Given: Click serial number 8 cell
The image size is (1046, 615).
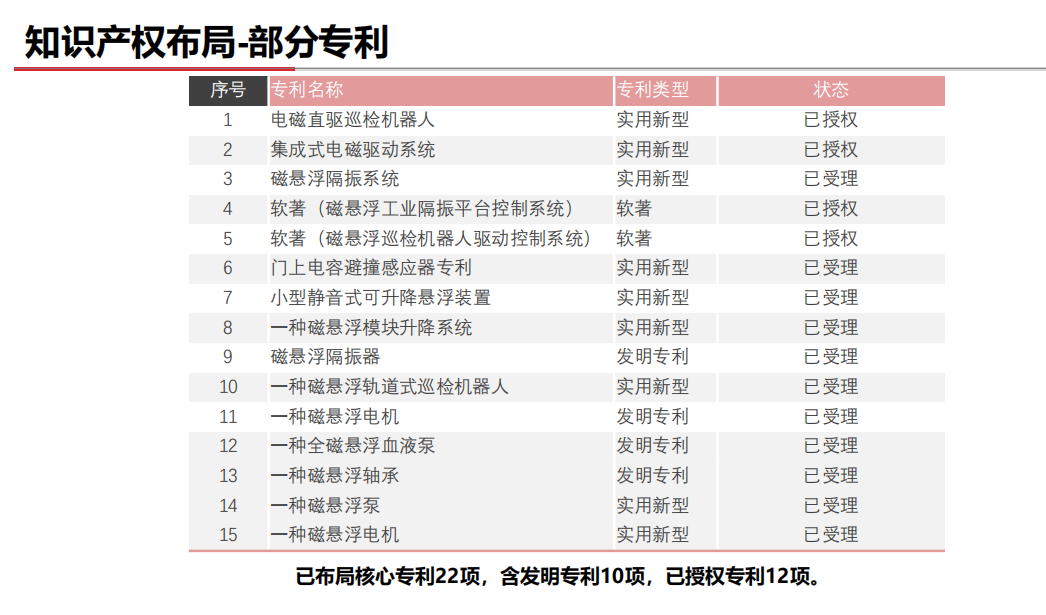Looking at the screenshot, I should pyautogui.click(x=228, y=328).
